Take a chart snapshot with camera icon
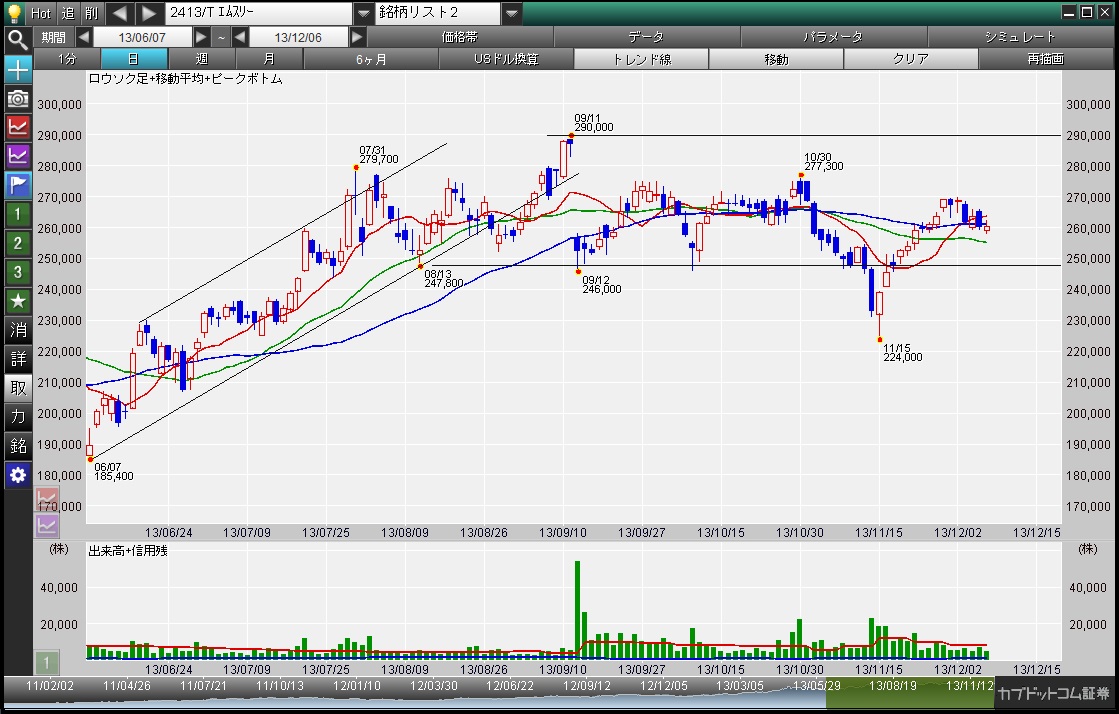Screen dimensions: 1119x714 18,98
